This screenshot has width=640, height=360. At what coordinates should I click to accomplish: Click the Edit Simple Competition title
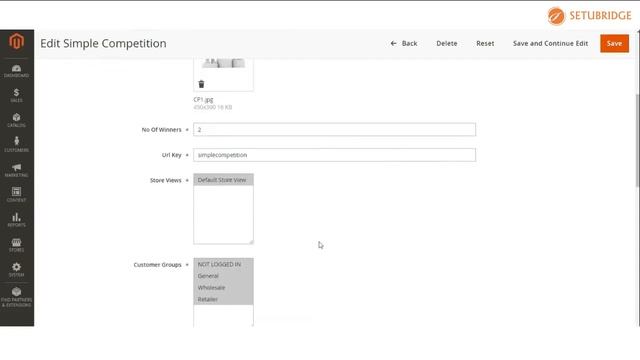click(x=103, y=43)
